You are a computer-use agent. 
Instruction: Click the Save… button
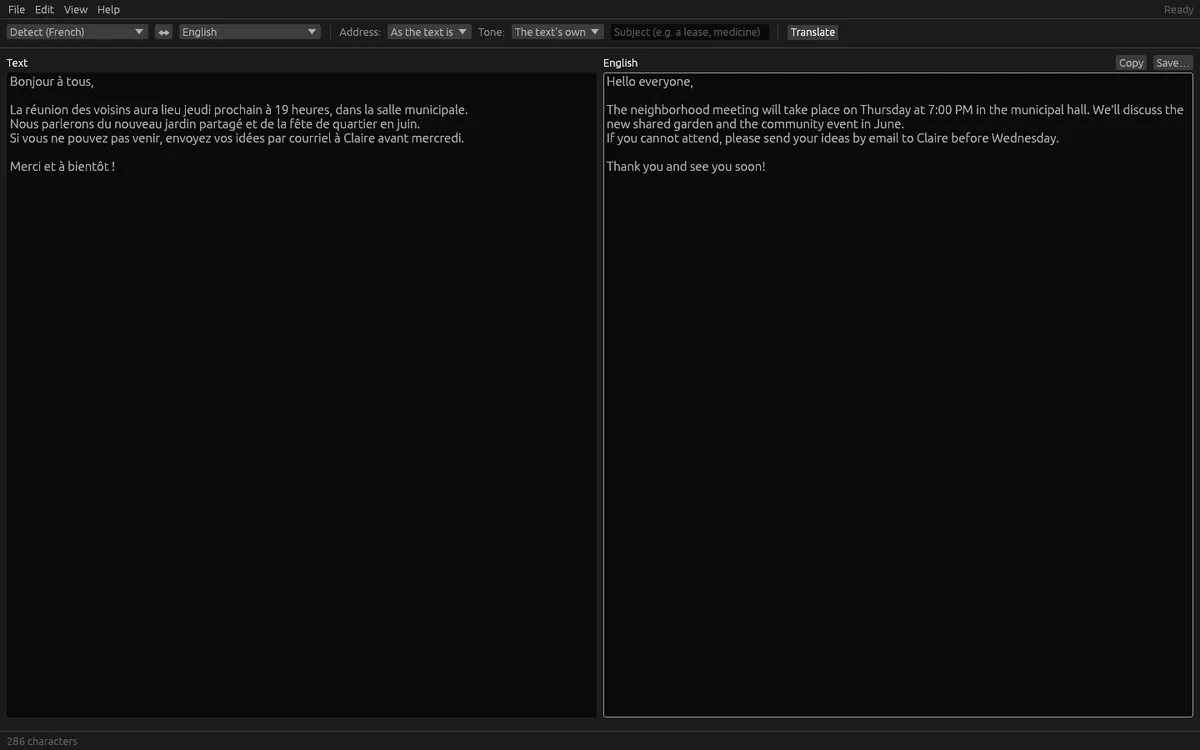[x=1173, y=63]
